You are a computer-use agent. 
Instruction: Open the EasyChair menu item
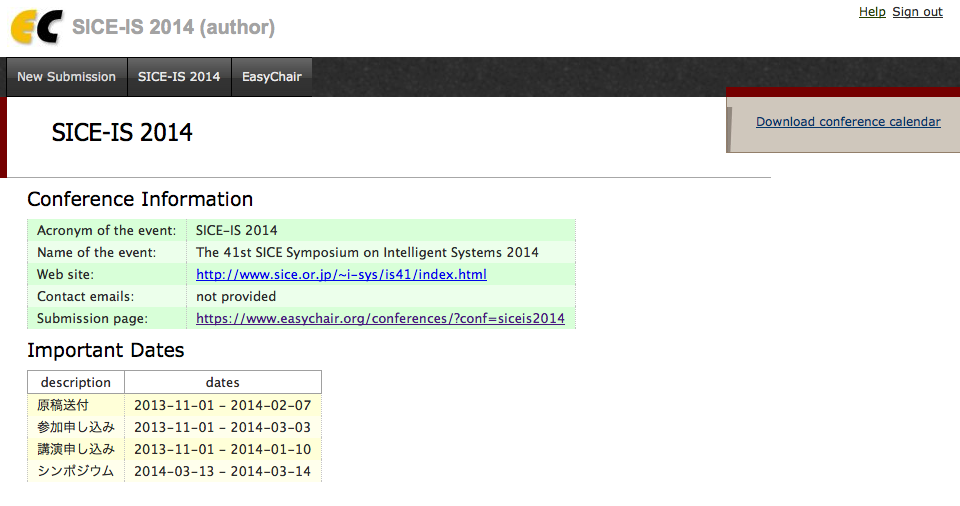point(272,77)
